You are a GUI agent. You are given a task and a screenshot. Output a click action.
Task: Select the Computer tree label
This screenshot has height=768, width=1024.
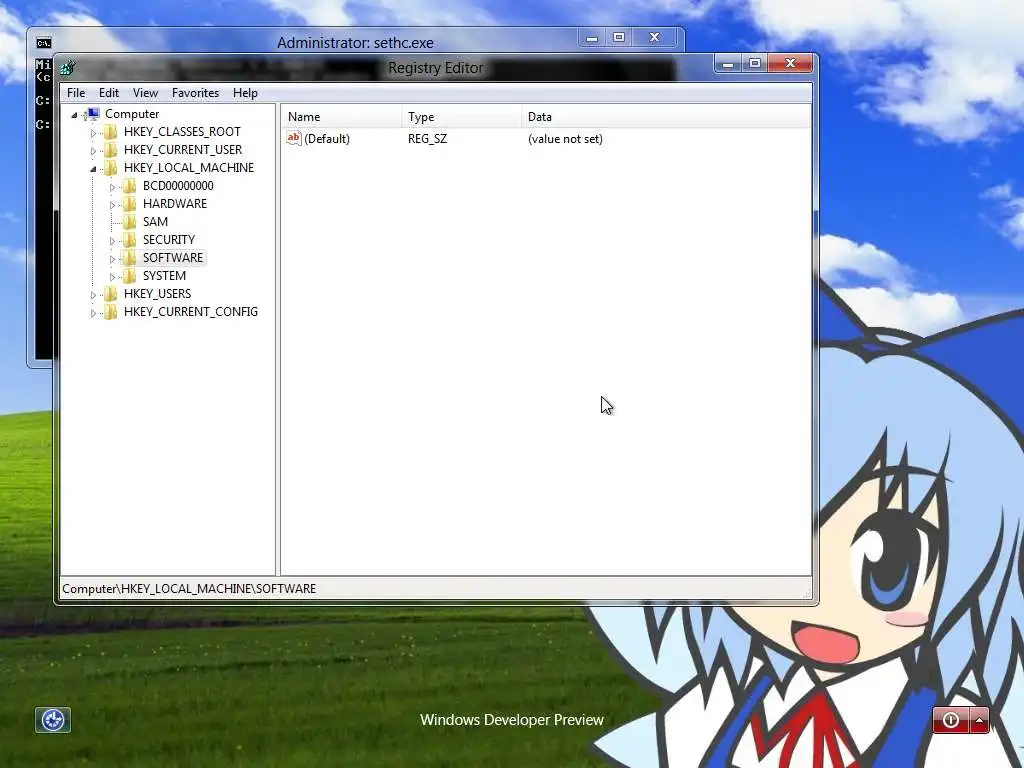[132, 114]
